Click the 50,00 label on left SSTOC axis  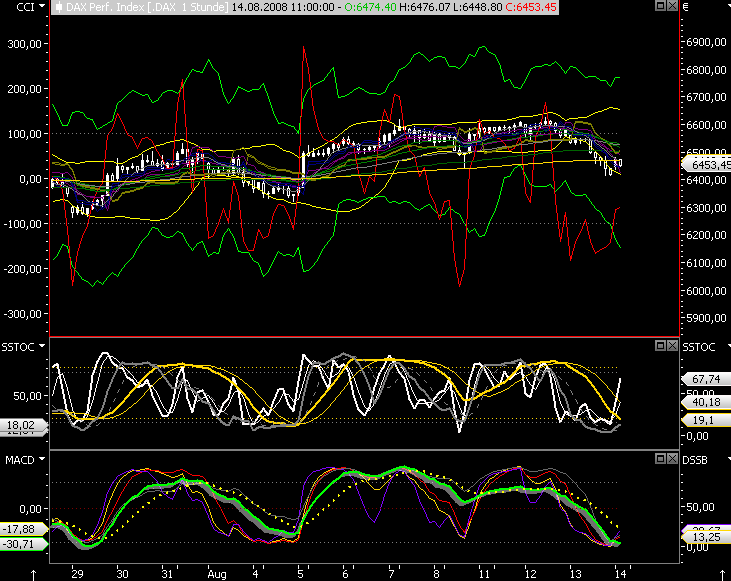click(28, 396)
